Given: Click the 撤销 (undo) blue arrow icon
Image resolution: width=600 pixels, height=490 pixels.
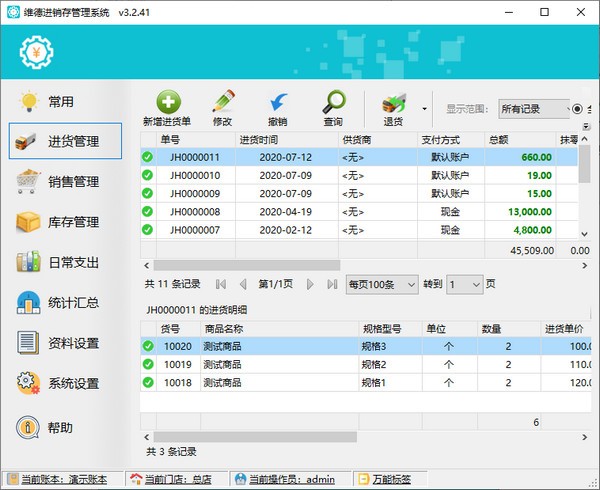Looking at the screenshot, I should point(277,102).
